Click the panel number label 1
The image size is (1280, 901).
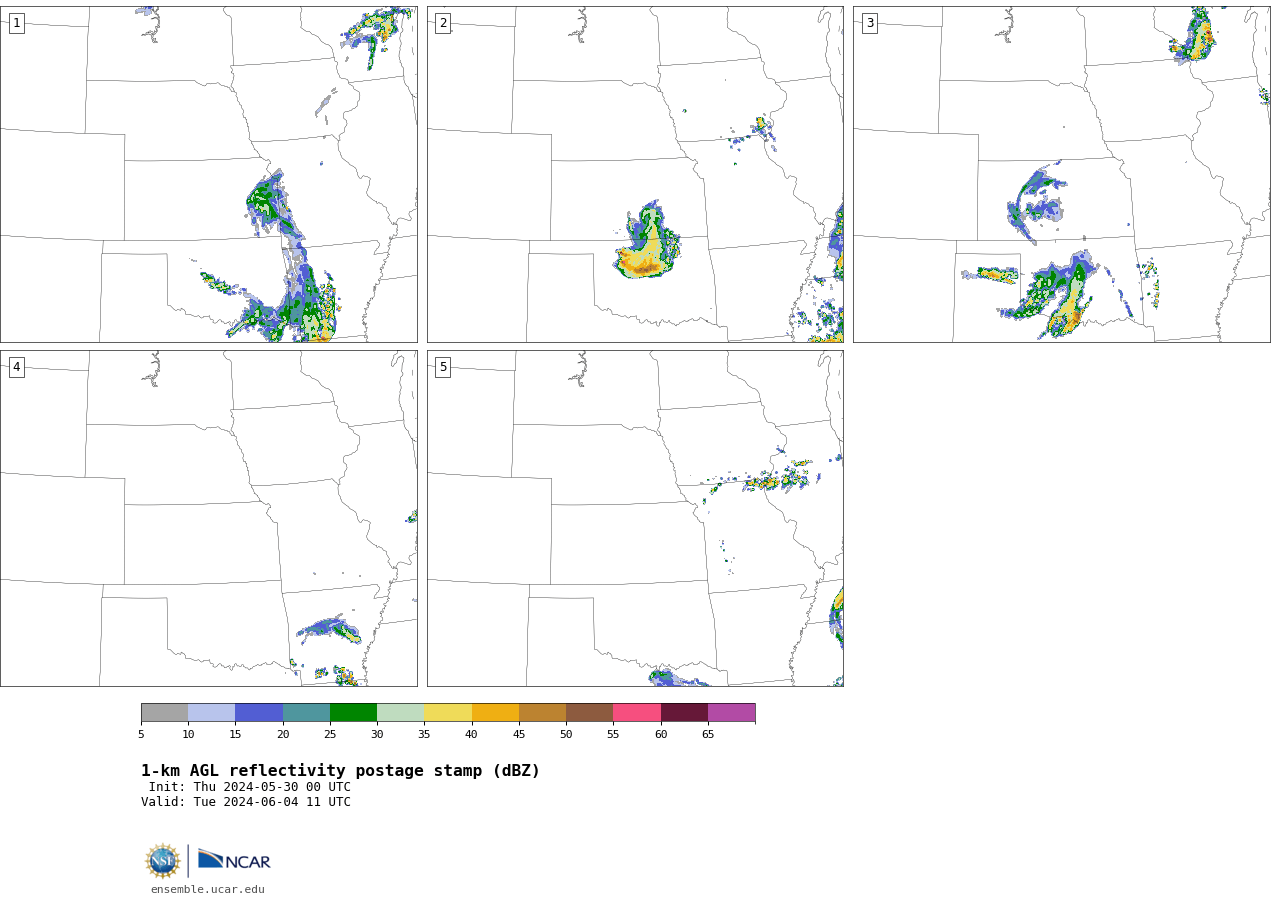(16, 23)
